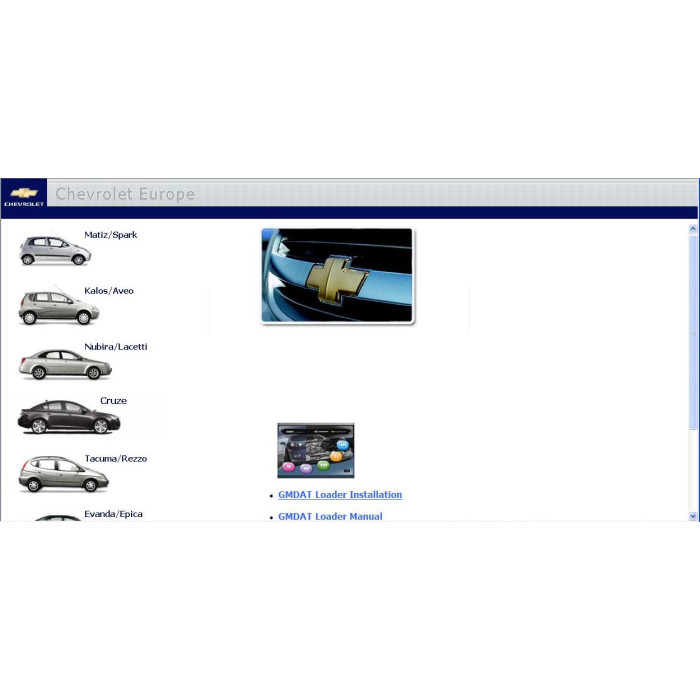Select the Kalos/Aveo car image

pos(58,308)
